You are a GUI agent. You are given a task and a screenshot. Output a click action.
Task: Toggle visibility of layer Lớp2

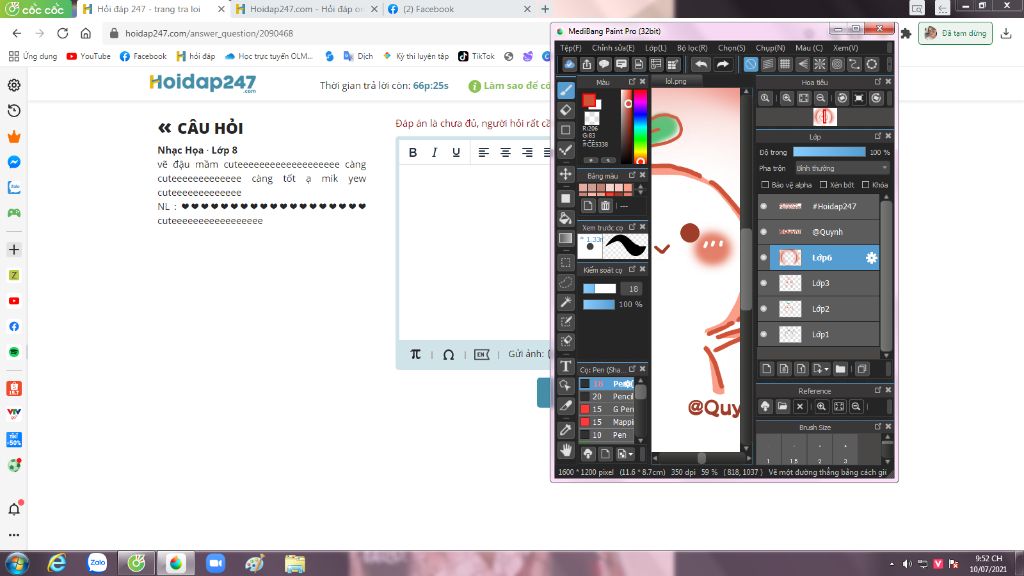point(763,308)
